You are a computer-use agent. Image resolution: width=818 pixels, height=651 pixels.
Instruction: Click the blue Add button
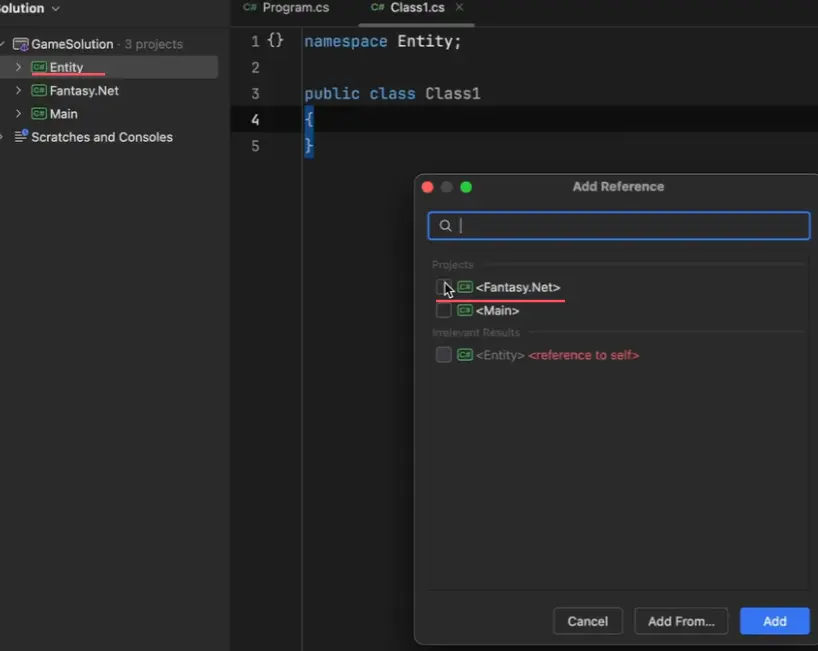click(775, 621)
